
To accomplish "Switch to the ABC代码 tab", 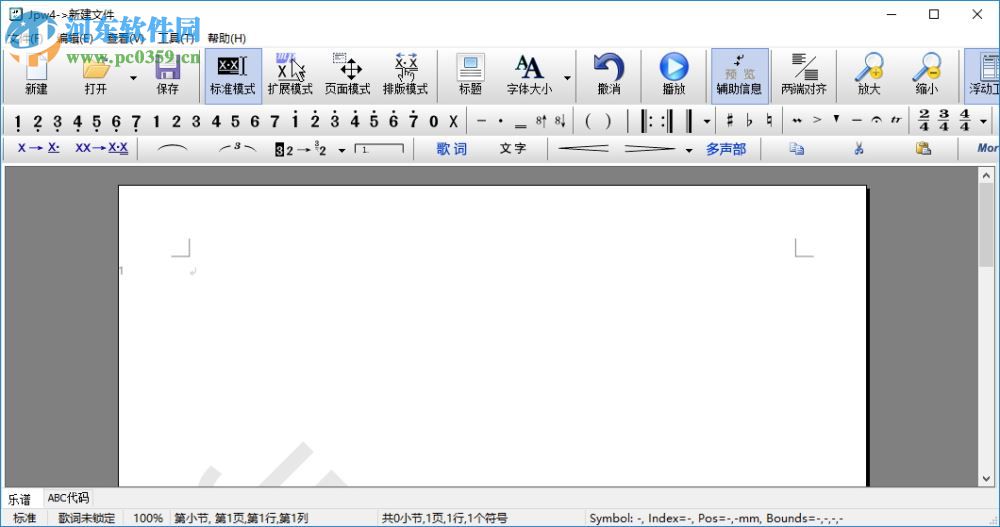I will click(68, 498).
